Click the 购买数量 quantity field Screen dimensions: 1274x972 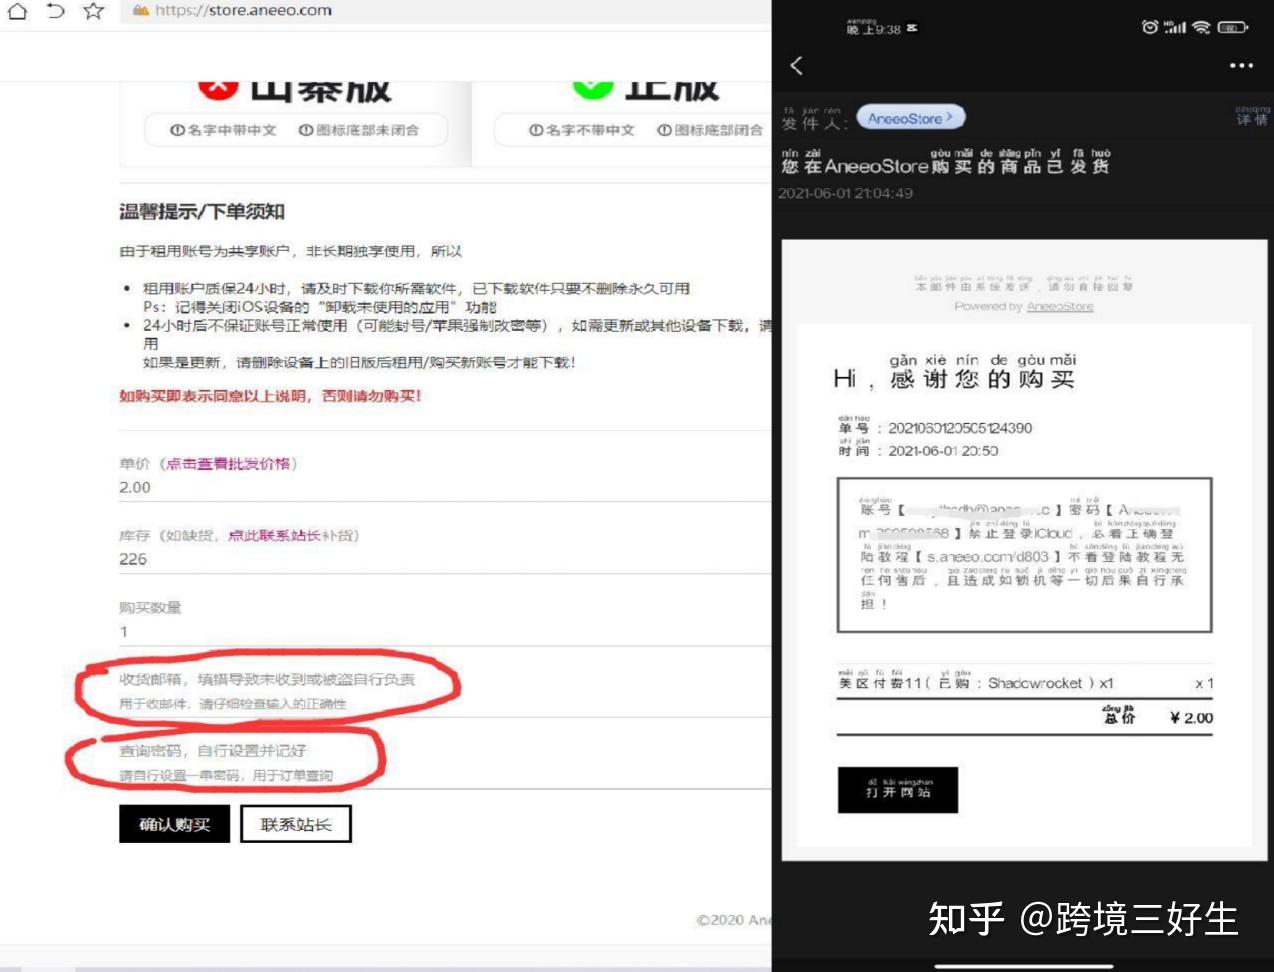pos(445,631)
